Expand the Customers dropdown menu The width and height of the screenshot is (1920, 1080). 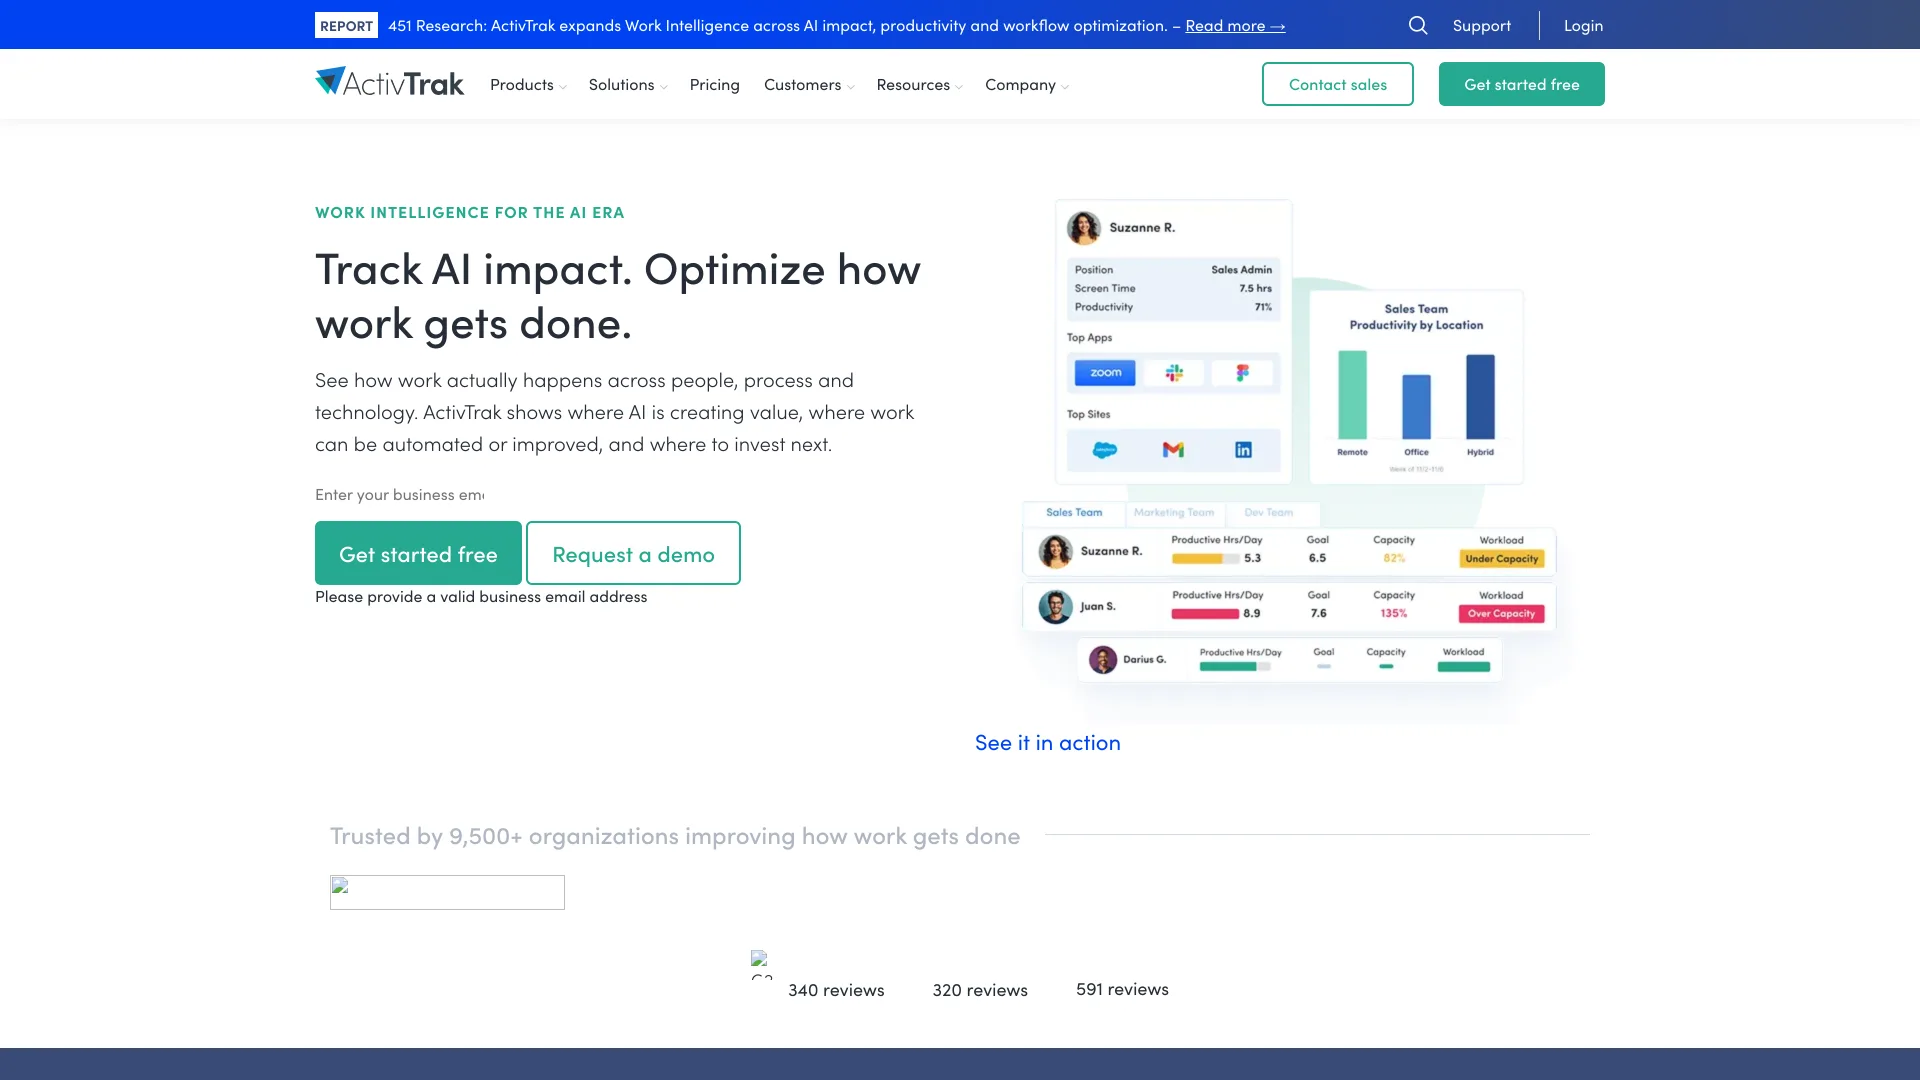809,85
